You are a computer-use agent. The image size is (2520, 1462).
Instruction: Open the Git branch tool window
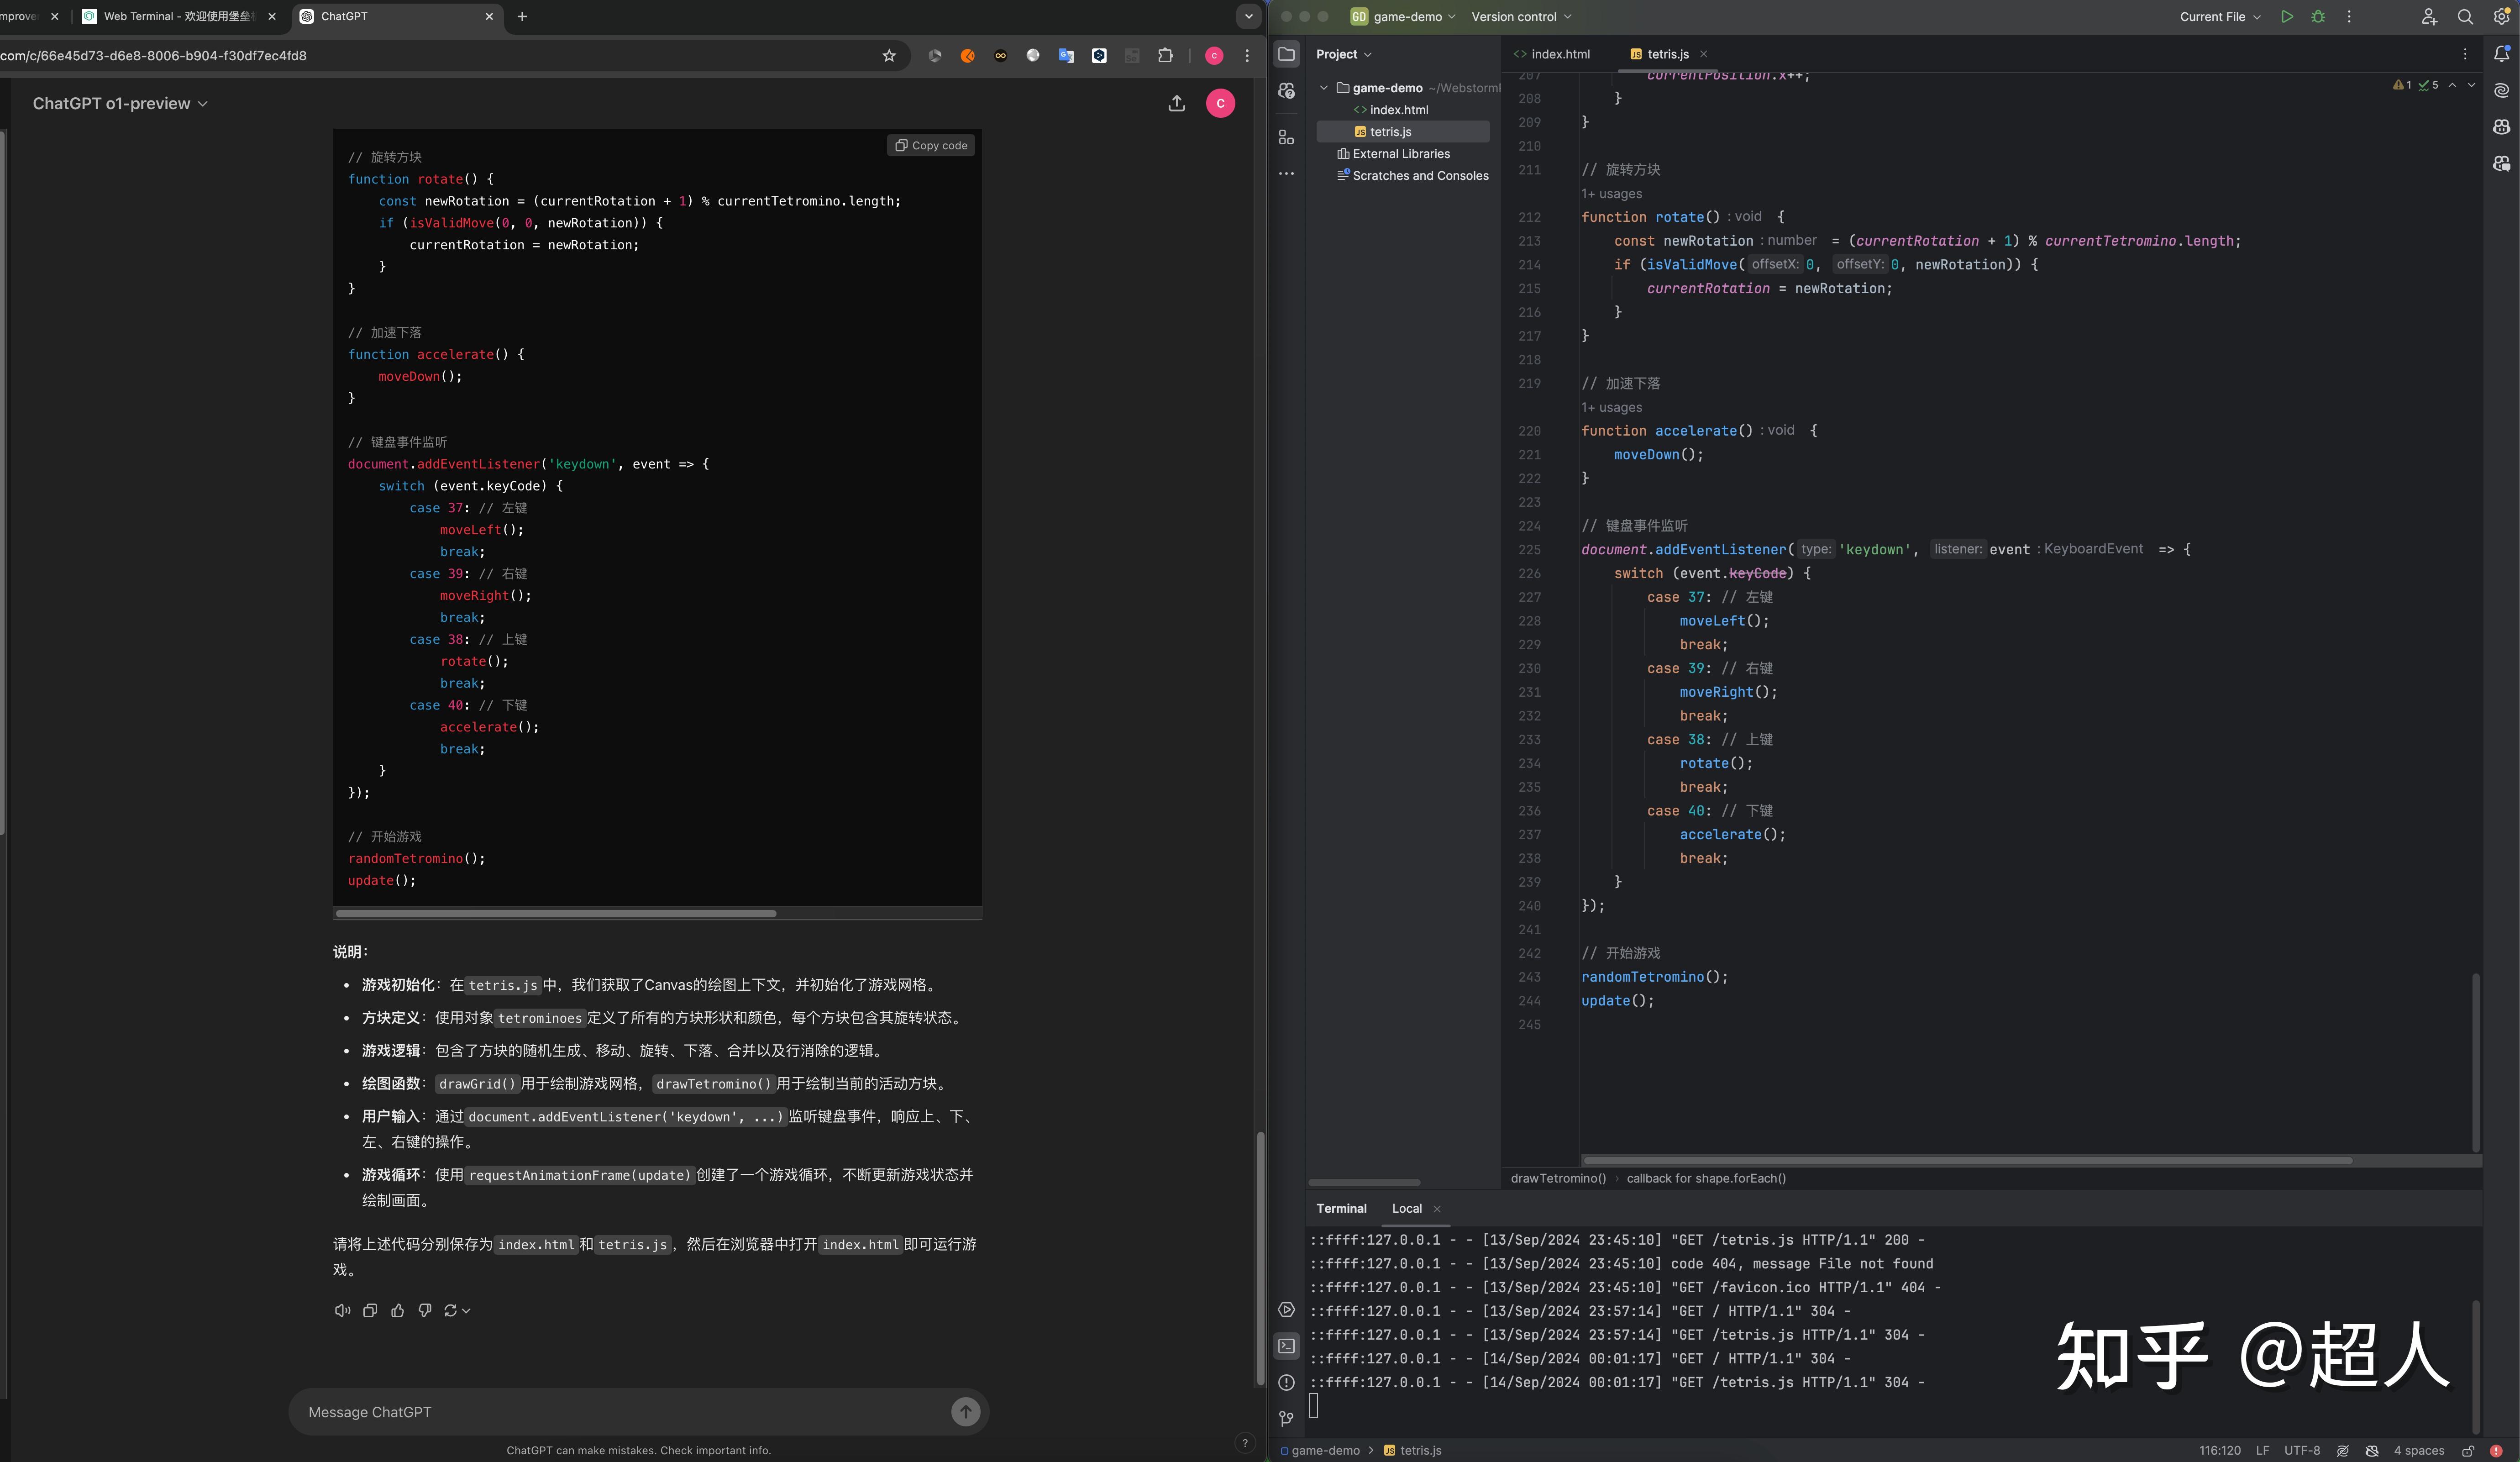click(1286, 1418)
